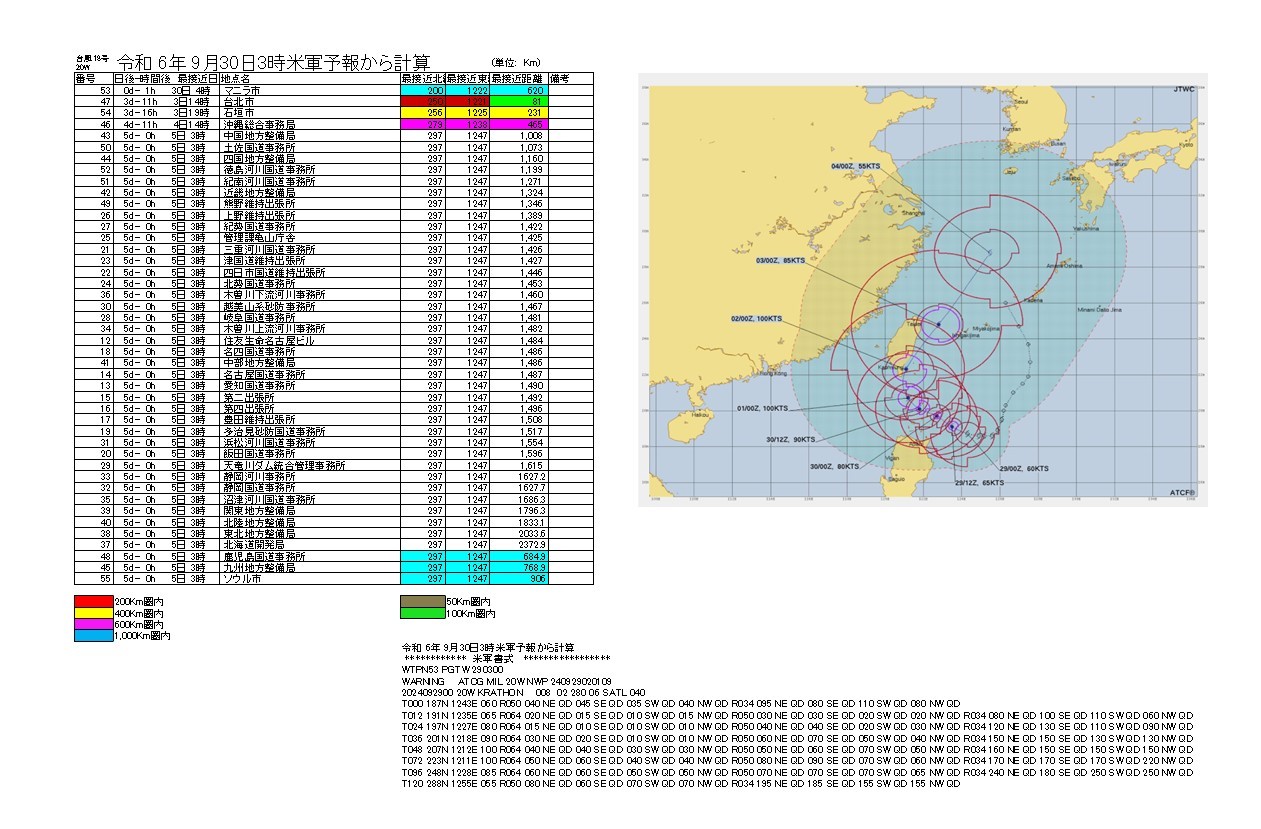Viewport: 1261px width, 829px height.
Task: Click the 地点名 column header
Action: (x=308, y=78)
